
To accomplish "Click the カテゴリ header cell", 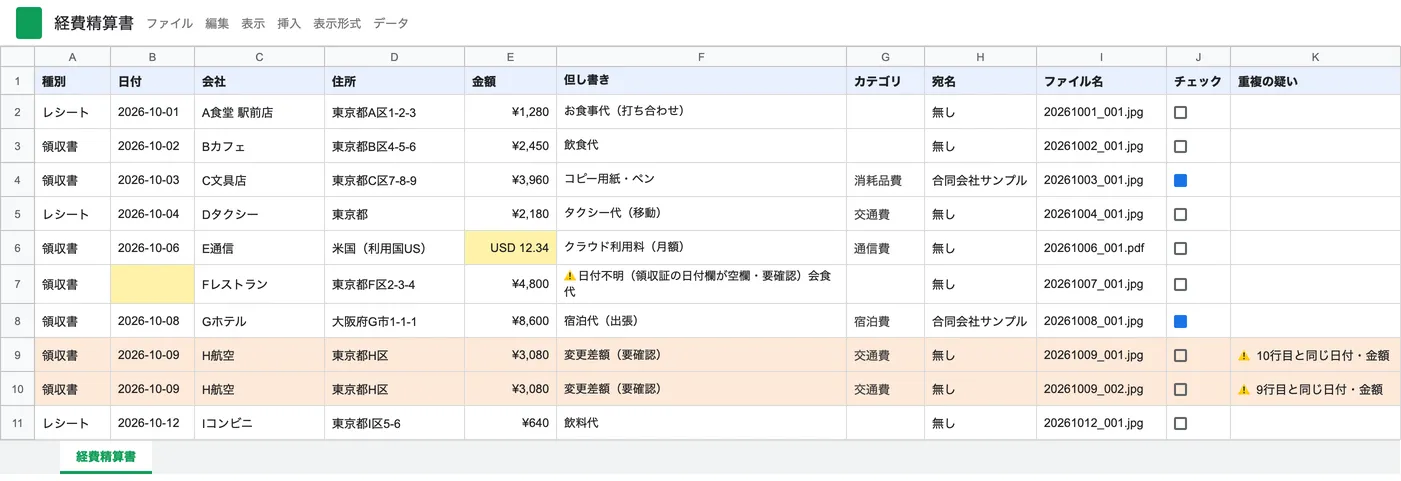I will pyautogui.click(x=885, y=81).
